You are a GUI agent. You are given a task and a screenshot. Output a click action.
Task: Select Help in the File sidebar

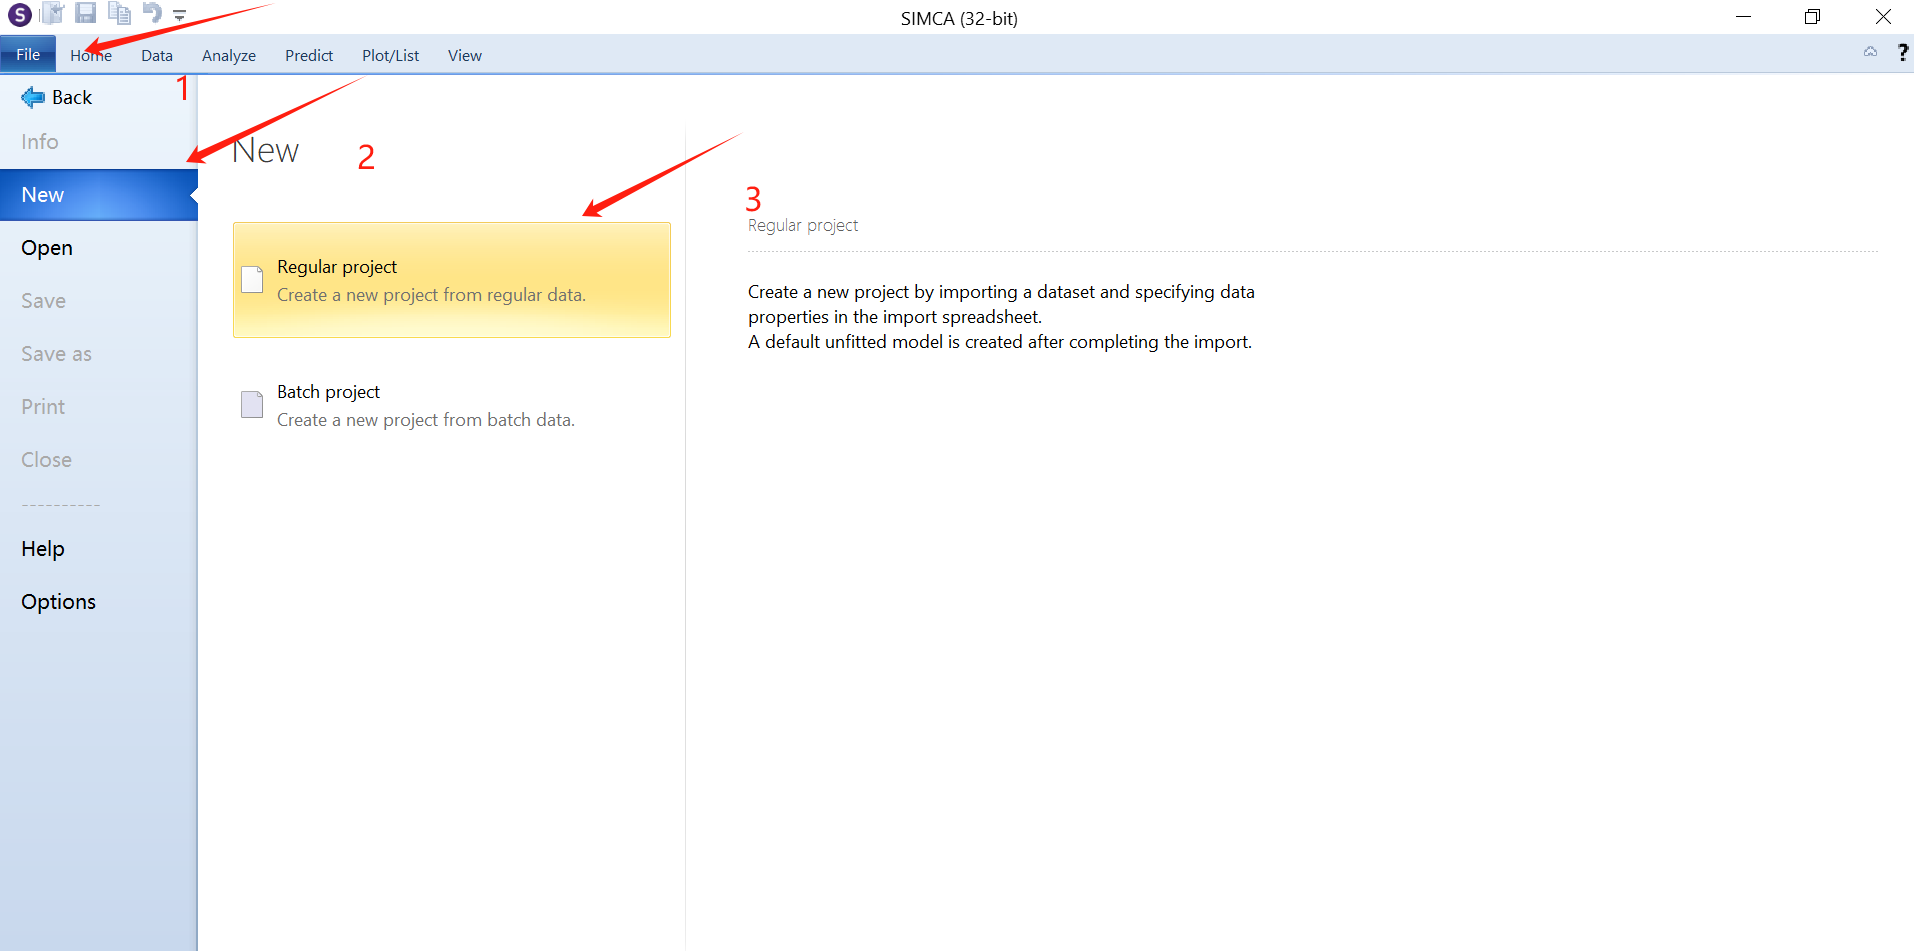click(43, 549)
